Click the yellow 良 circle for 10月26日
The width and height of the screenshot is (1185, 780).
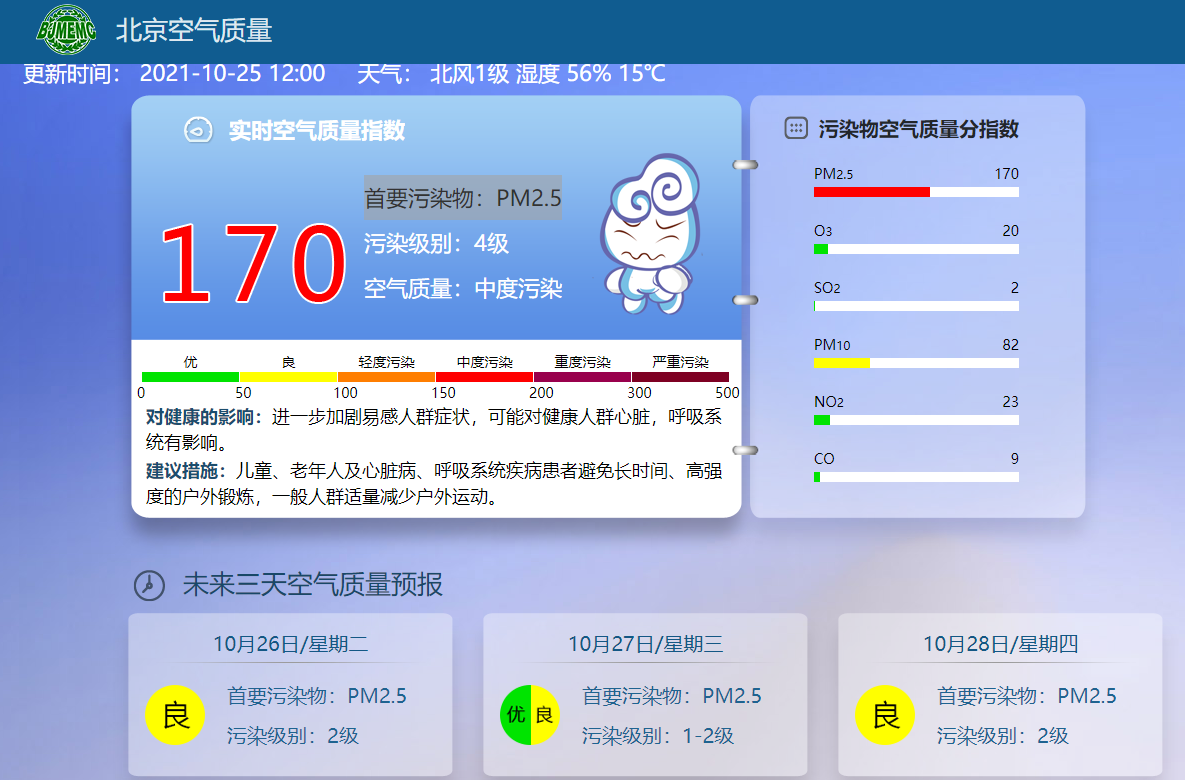[175, 715]
